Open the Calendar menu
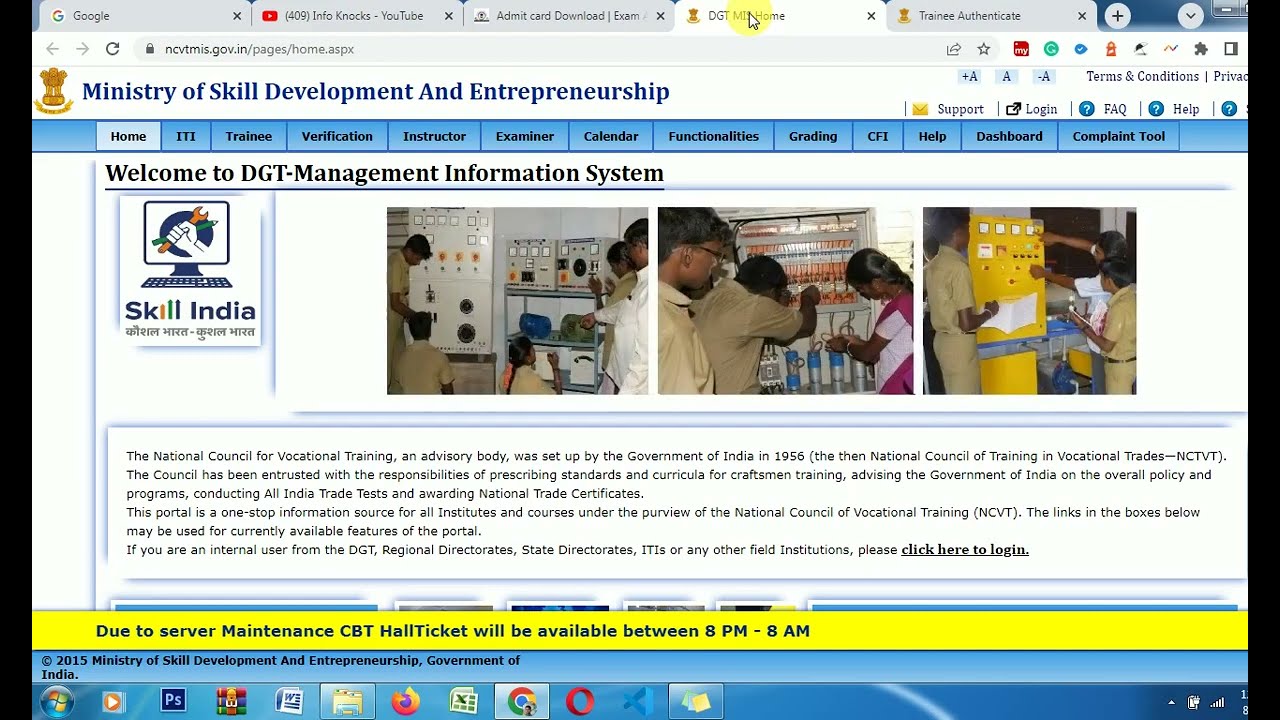The height and width of the screenshot is (720, 1280). click(611, 136)
